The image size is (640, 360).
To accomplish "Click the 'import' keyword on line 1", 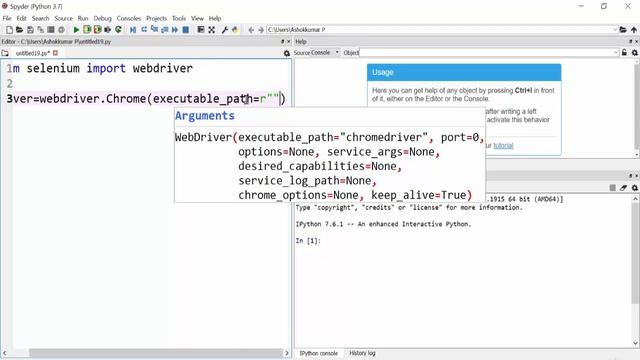I will pyautogui.click(x=106, y=68).
